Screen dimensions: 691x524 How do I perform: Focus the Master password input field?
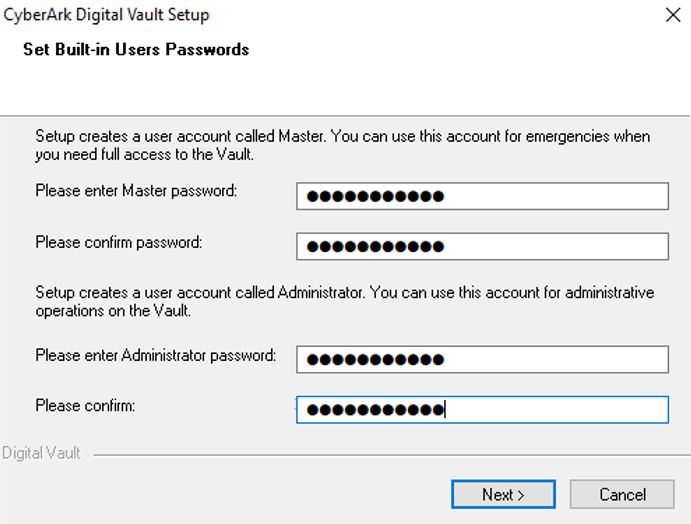(483, 196)
